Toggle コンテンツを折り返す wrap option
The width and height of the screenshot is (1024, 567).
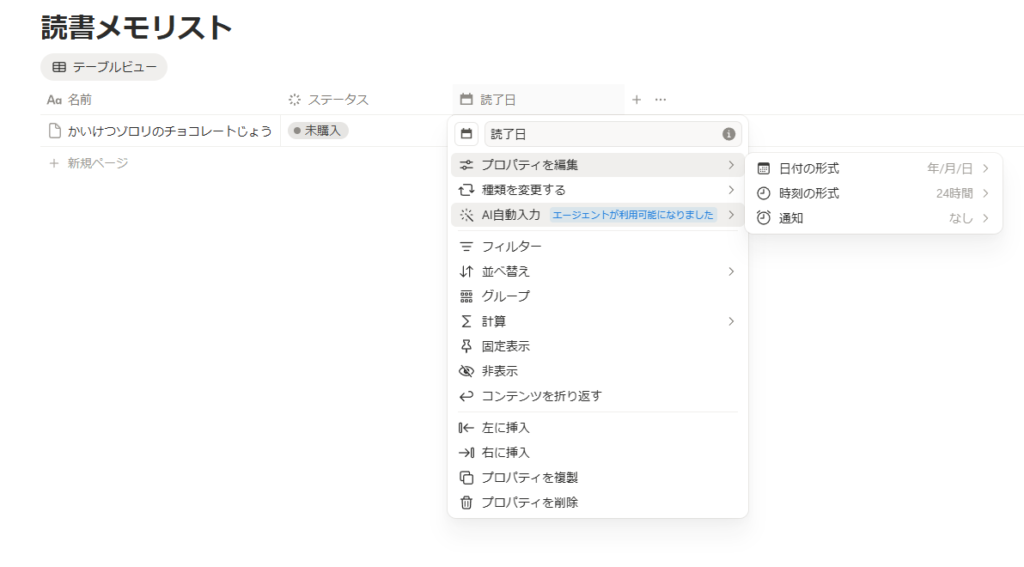(x=541, y=396)
